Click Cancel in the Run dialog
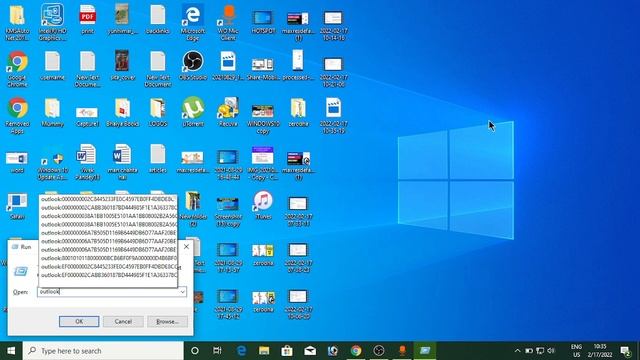The width and height of the screenshot is (640, 360). (x=123, y=322)
